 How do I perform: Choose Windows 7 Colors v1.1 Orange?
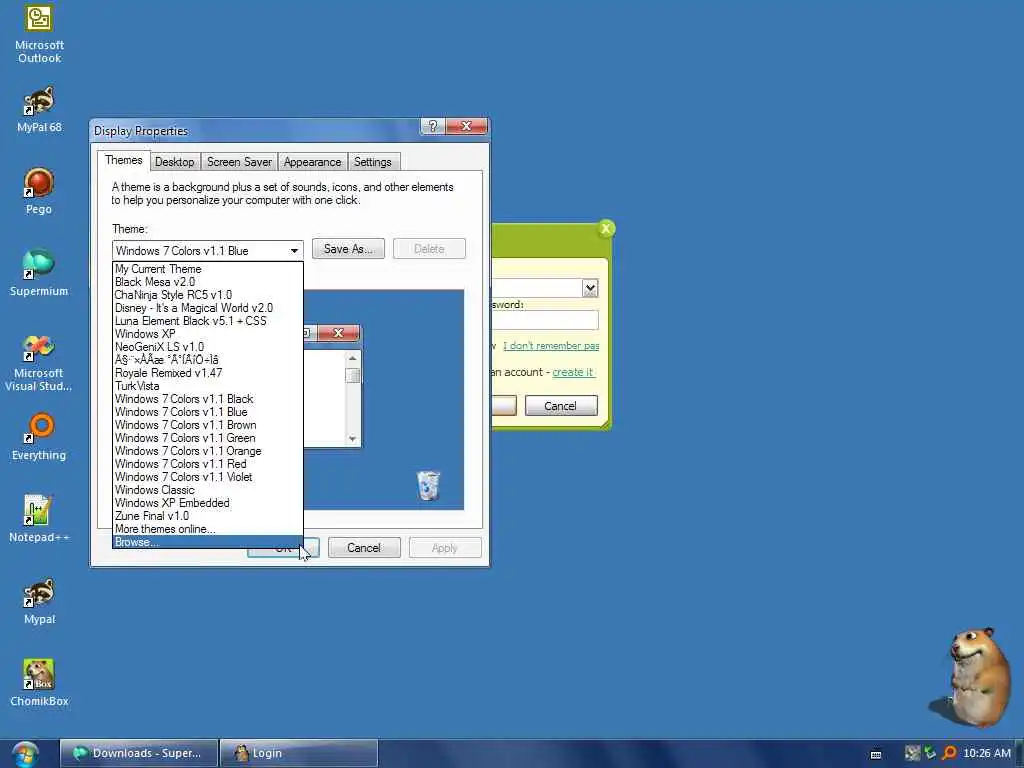[208, 451]
